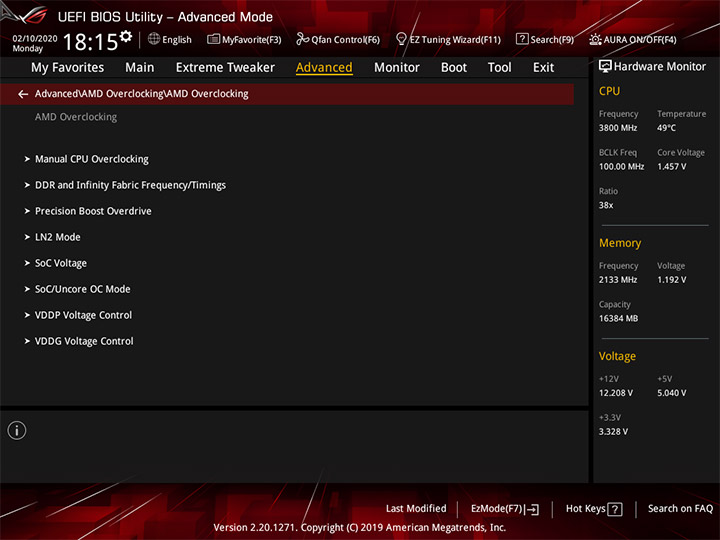Open Search(F9) label
Viewport: 720px width, 540px height.
[x=552, y=40]
